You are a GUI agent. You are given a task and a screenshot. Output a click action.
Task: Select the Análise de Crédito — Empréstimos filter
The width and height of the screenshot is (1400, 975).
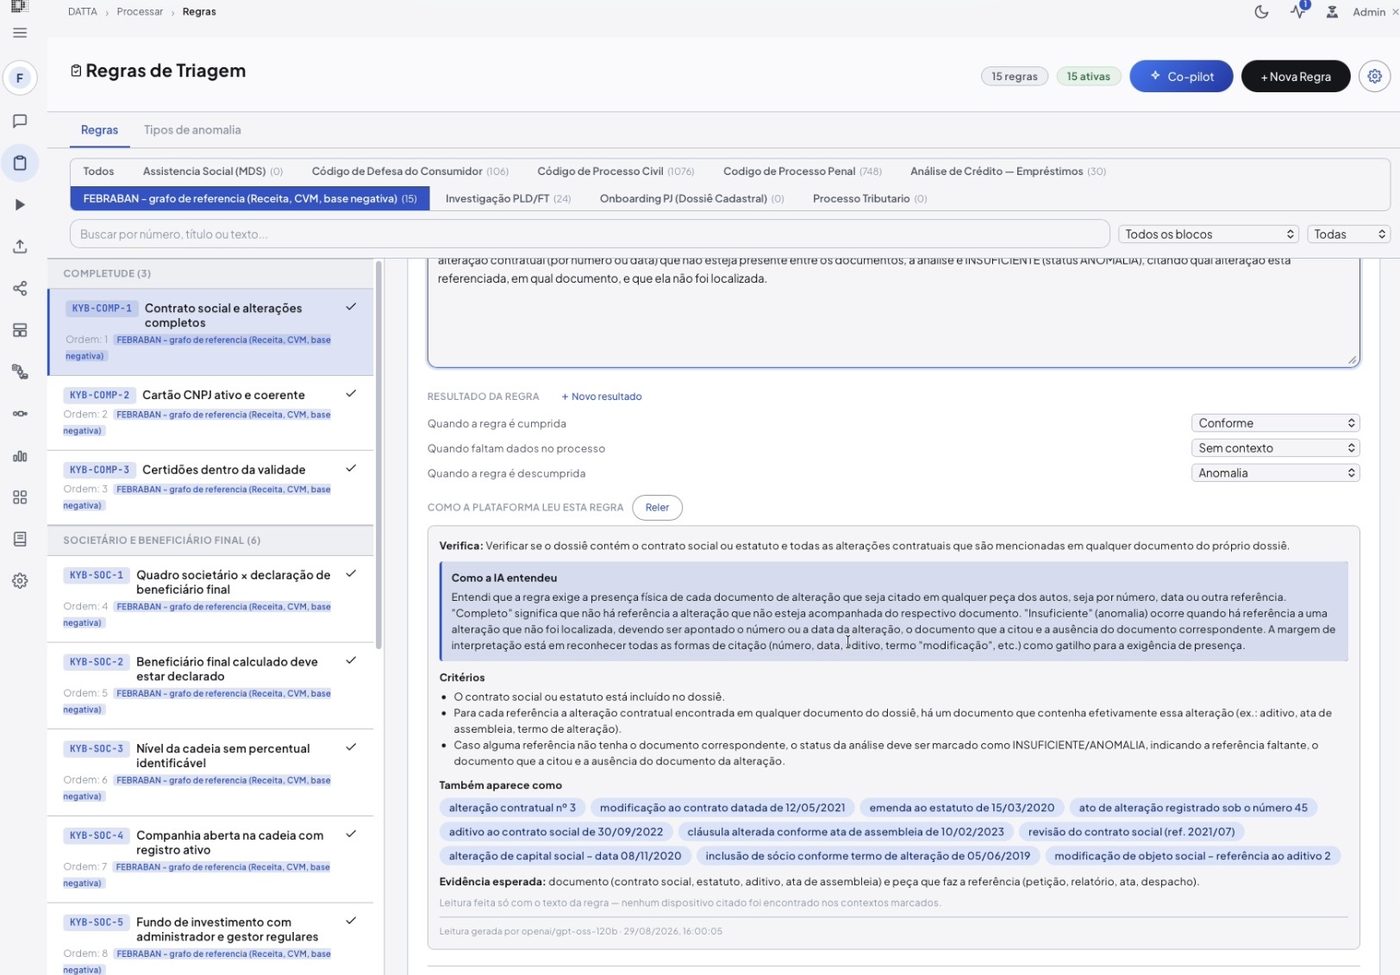[x=1008, y=171]
